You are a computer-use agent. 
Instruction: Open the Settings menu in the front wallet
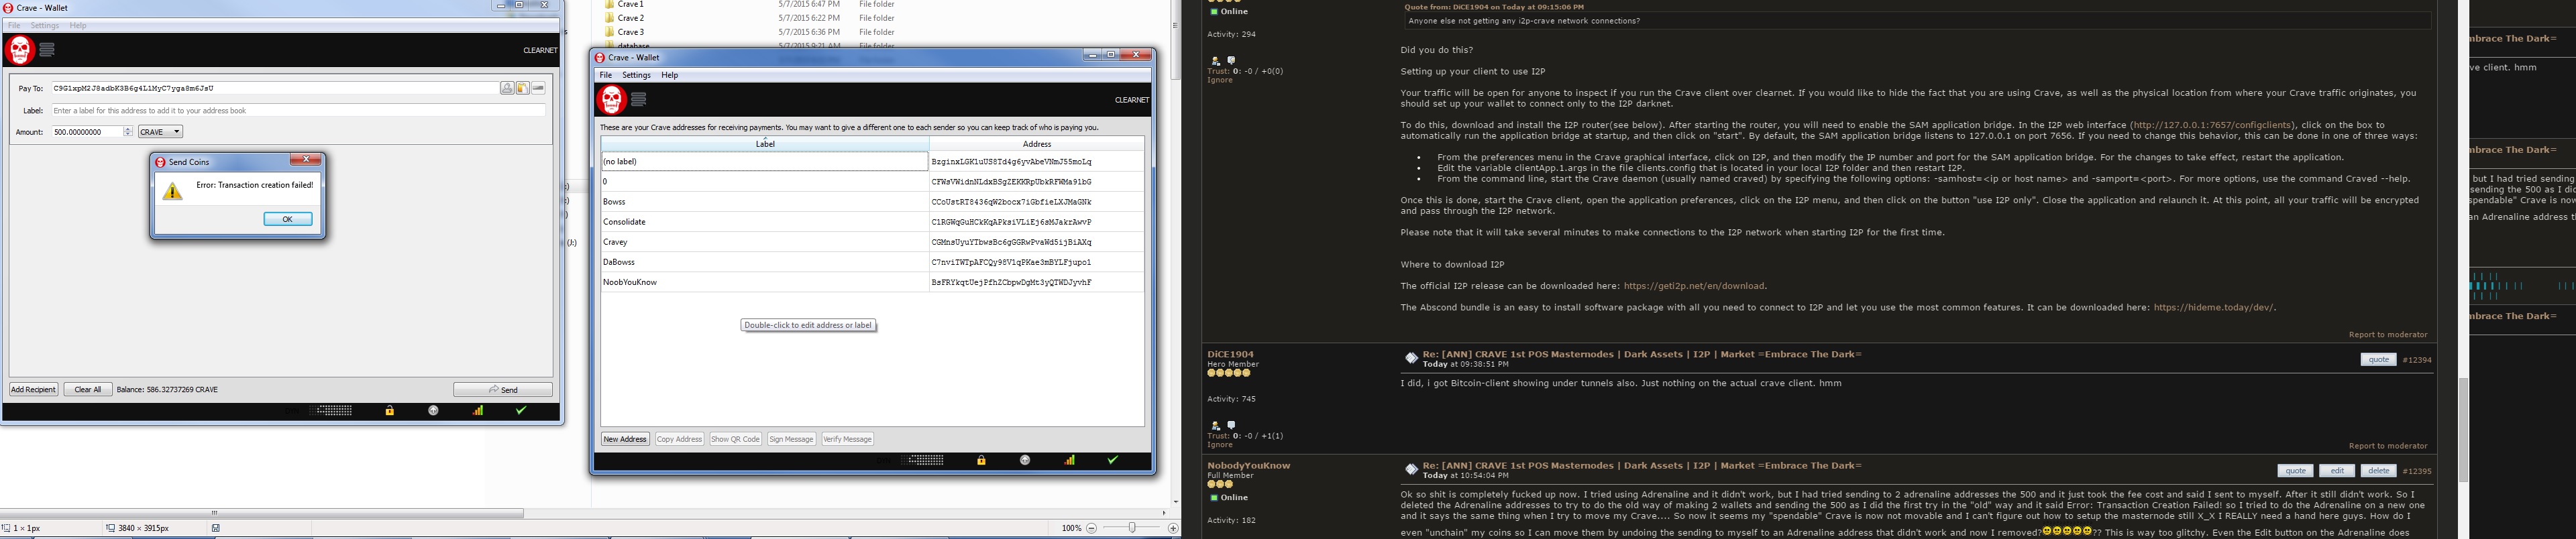click(636, 75)
